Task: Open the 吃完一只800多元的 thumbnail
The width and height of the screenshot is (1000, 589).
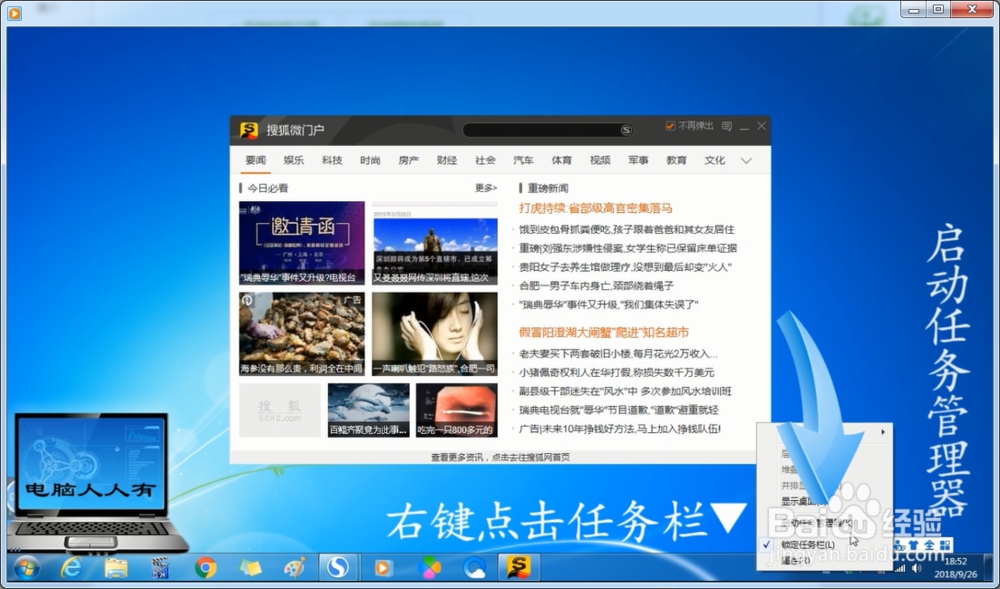Action: pos(457,410)
